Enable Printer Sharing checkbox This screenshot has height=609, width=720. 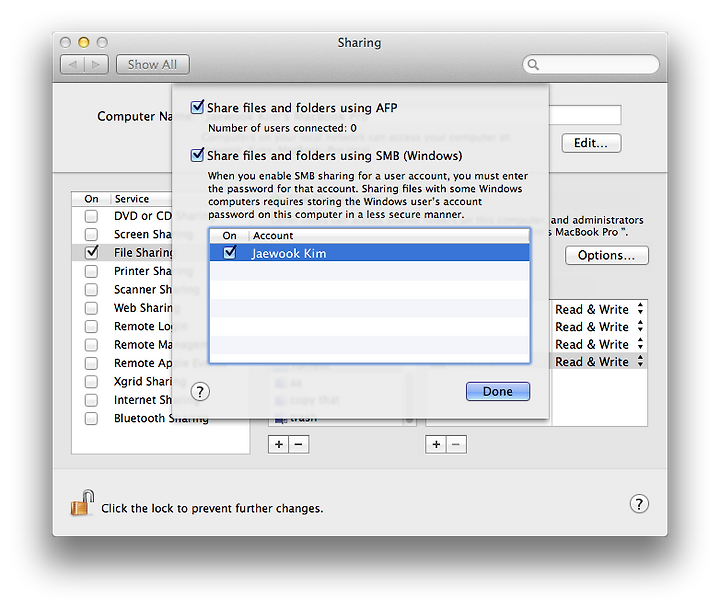pyautogui.click(x=91, y=271)
